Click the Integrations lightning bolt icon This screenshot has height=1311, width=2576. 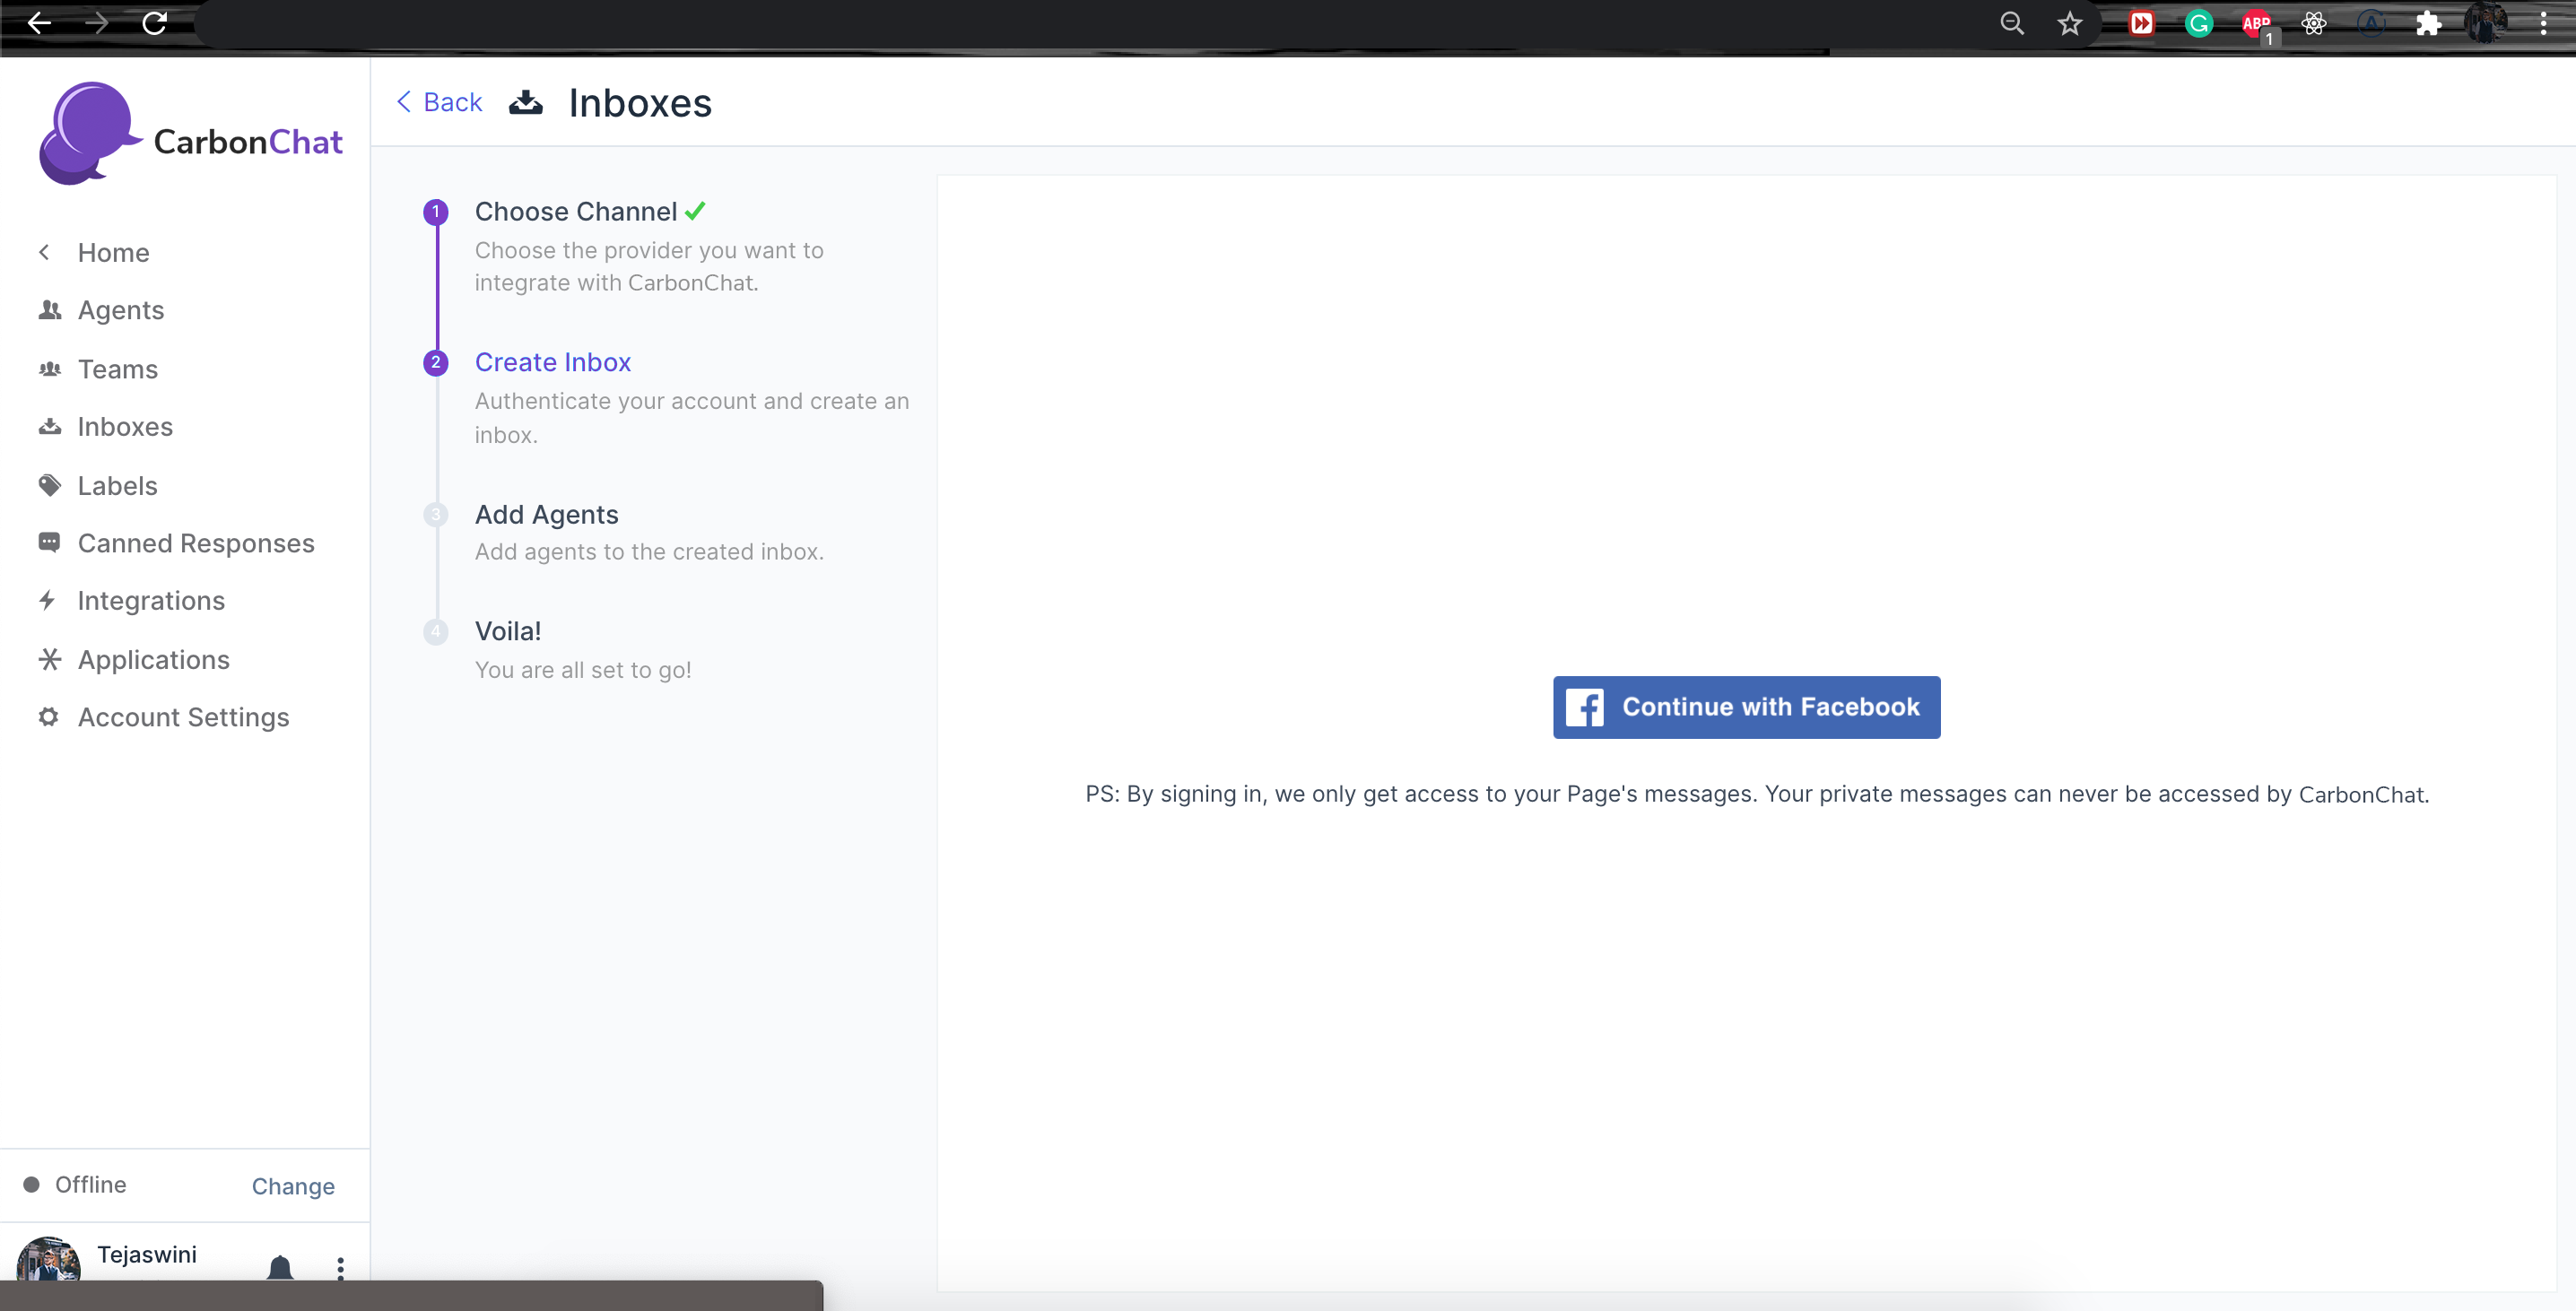point(47,600)
